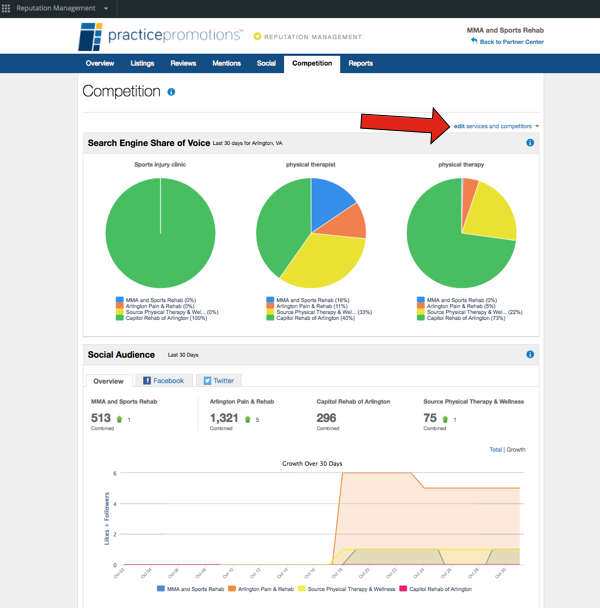Click the yellow slice of physical therapy pie

coord(491,213)
